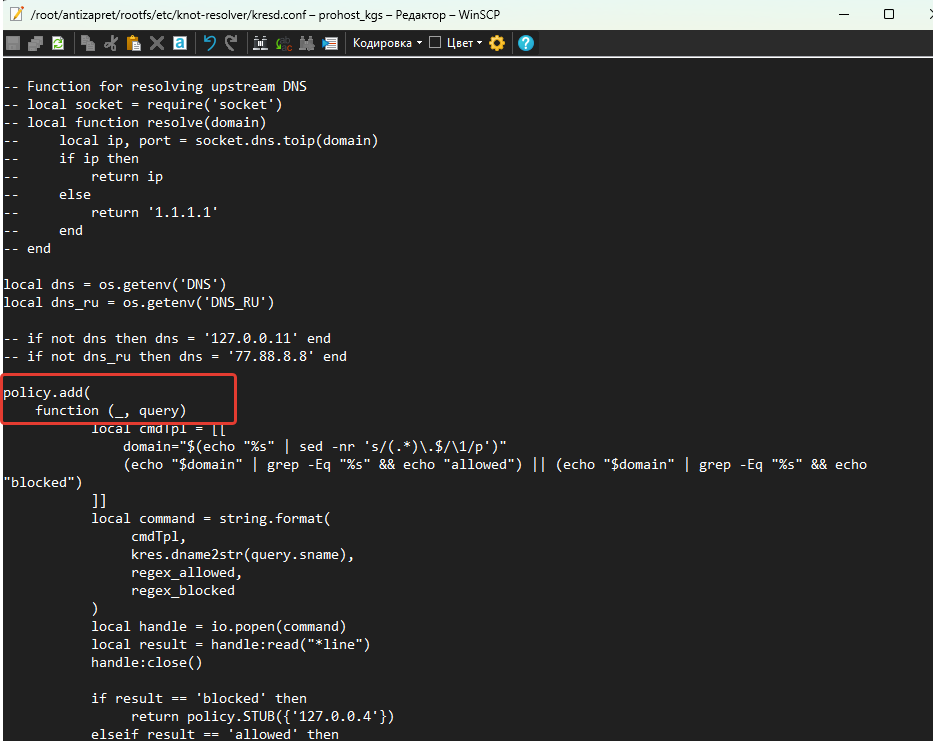Click the line starting with domain="$(echo
Viewport: 933px width, 741px height.
pos(315,446)
